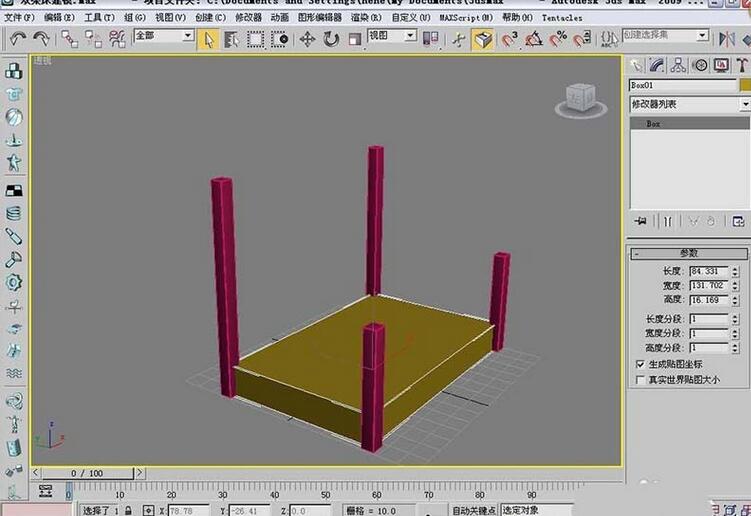751x516 pixels.
Task: Click the 宽度 spinner arrows
Action: (735, 286)
